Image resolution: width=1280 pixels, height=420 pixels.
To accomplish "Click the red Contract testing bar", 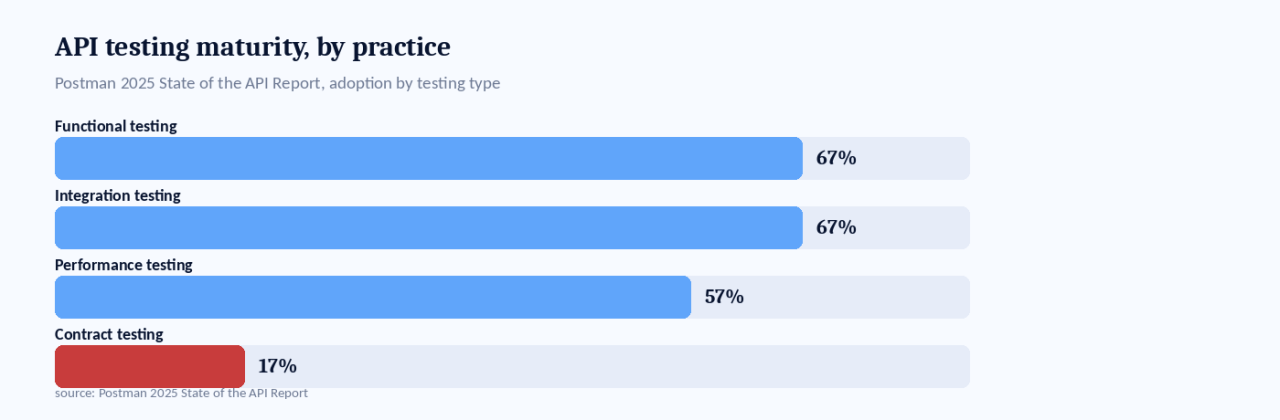I will click(x=150, y=366).
